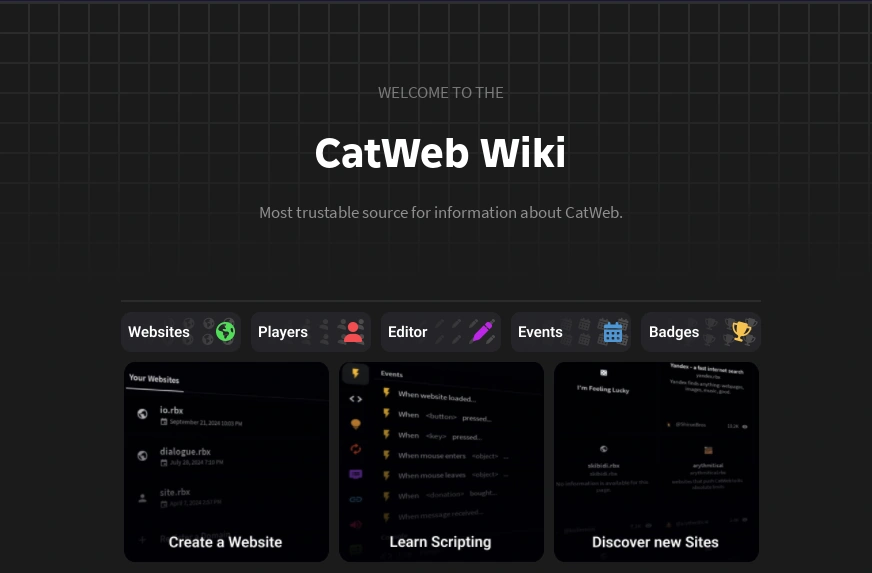872x573 pixels.
Task: Click the I'm Feeling Lucky text
Action: [603, 389]
